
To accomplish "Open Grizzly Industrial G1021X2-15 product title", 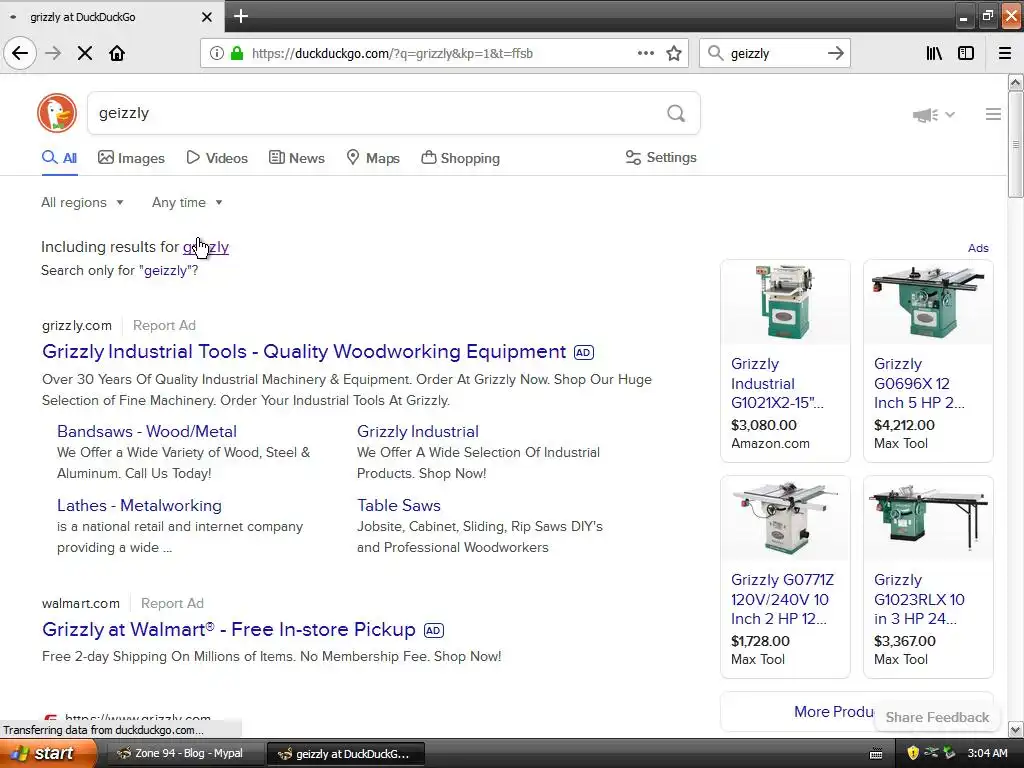I will 777,383.
